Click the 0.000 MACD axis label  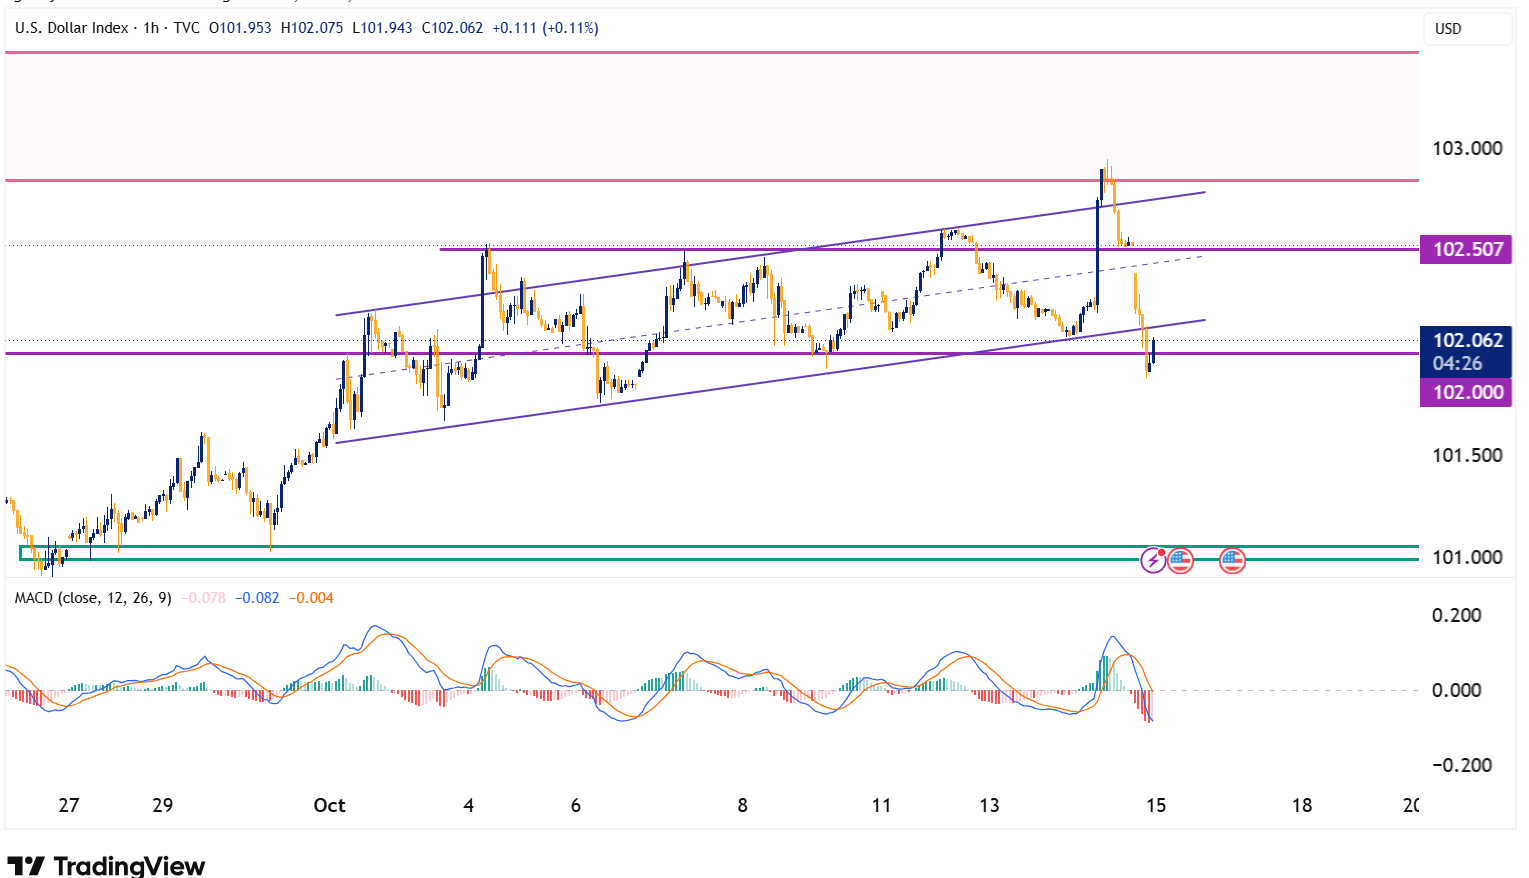click(1457, 690)
